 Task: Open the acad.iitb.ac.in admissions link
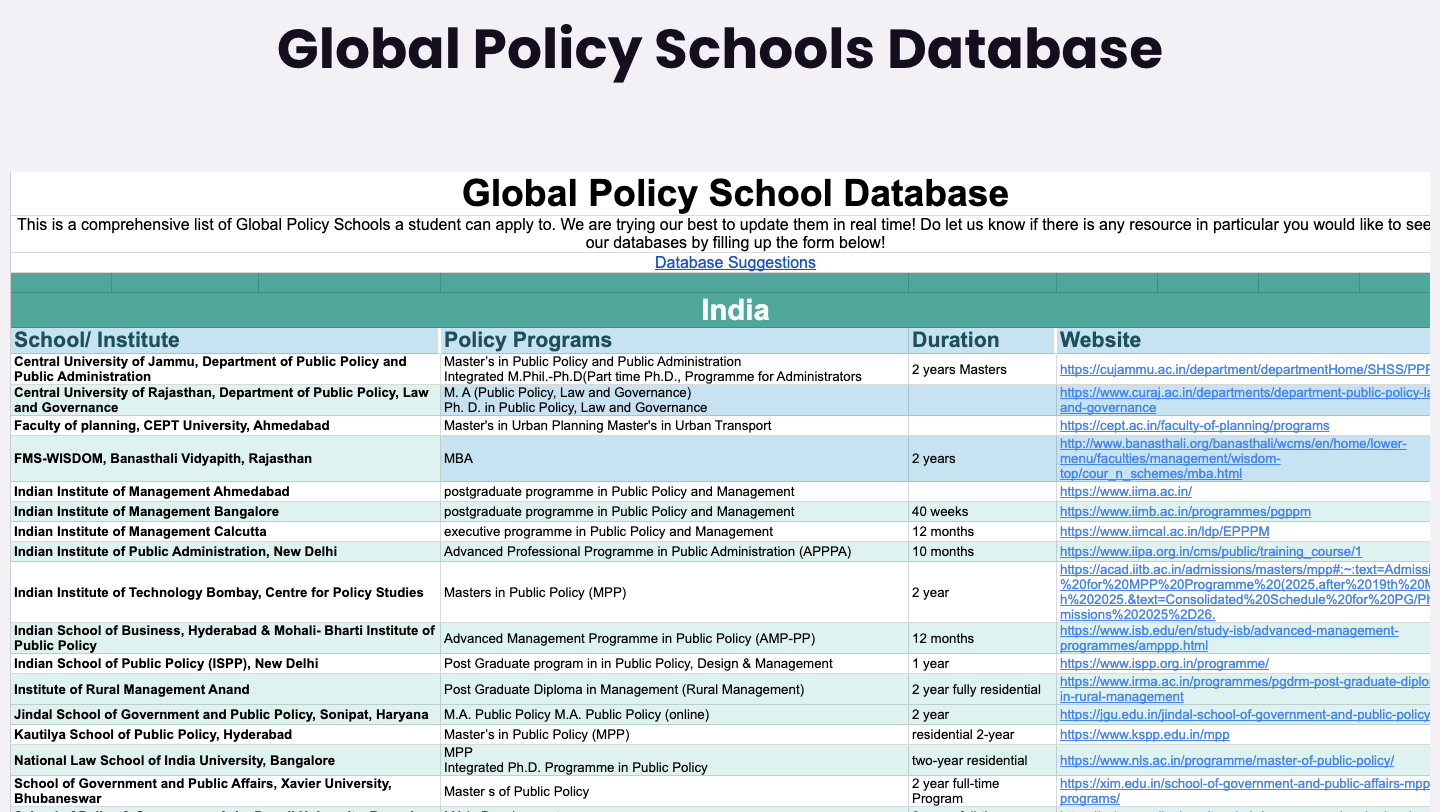pos(1245,592)
